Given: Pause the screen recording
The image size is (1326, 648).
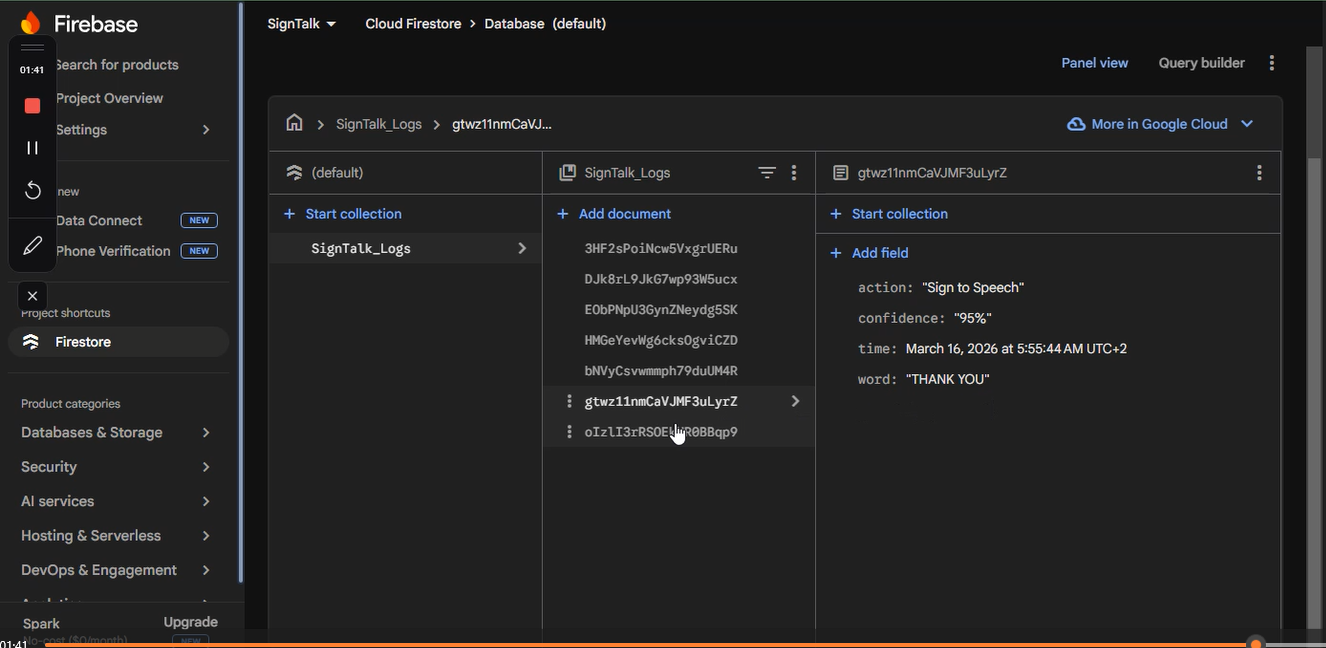Looking at the screenshot, I should [32, 148].
